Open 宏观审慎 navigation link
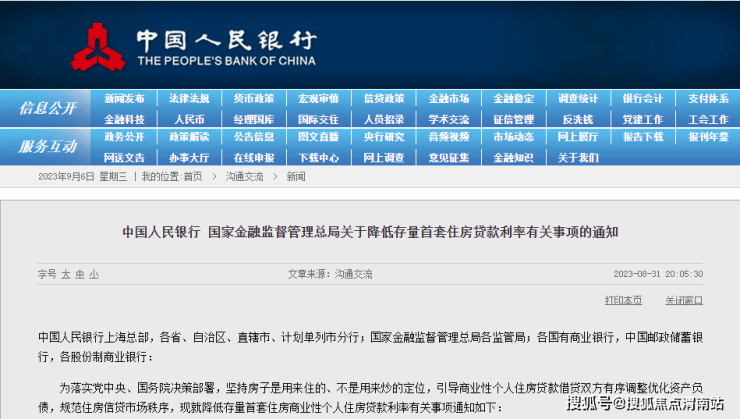Viewport: 740px width, 419px height. pyautogui.click(x=319, y=99)
